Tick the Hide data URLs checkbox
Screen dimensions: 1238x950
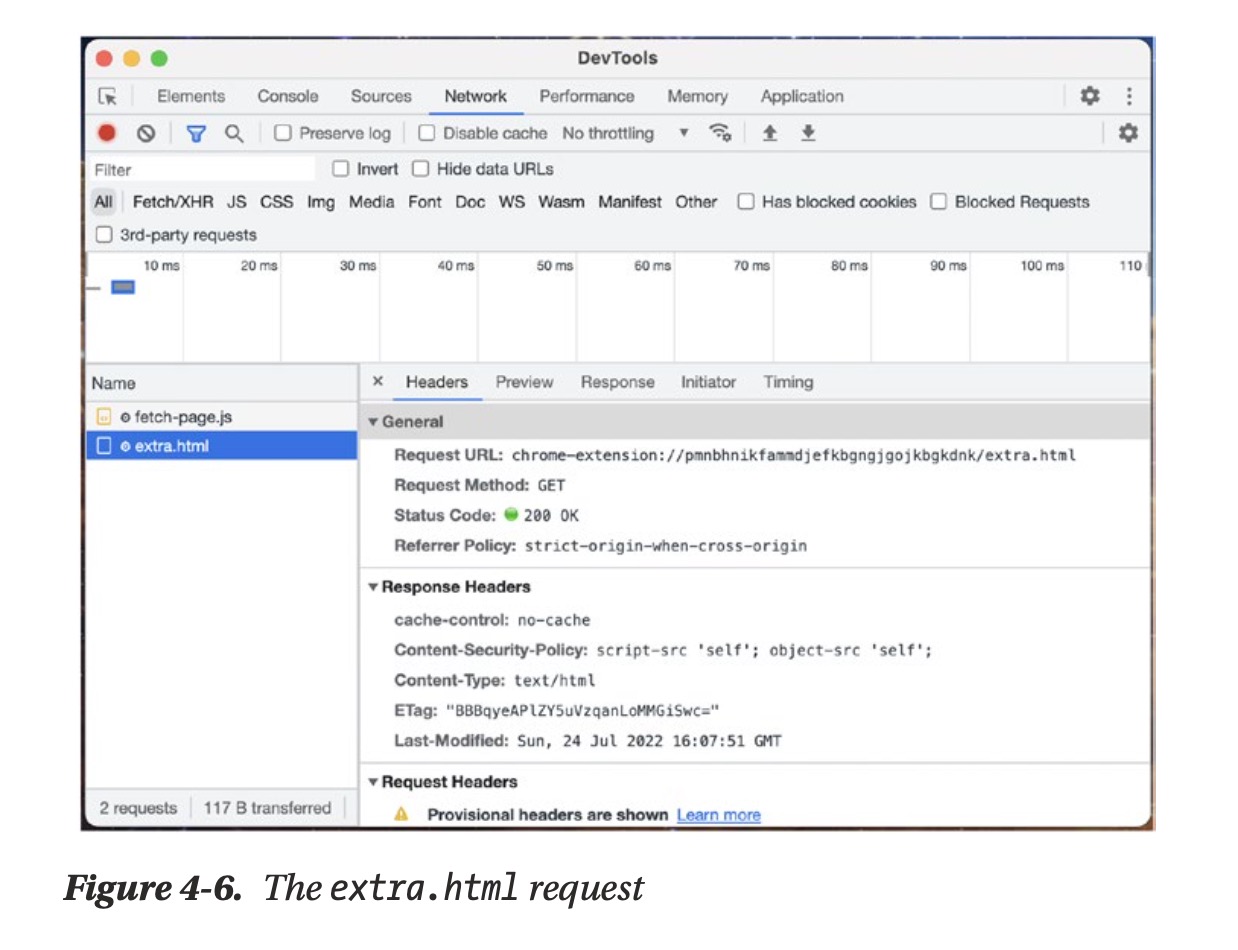(421, 169)
